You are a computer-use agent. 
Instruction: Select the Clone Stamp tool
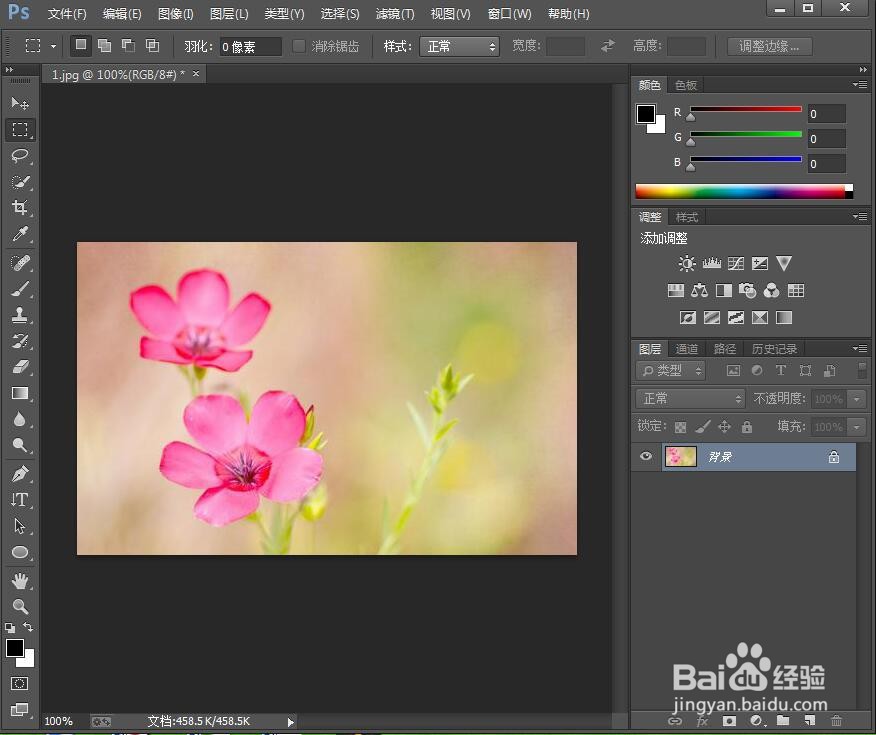(20, 314)
